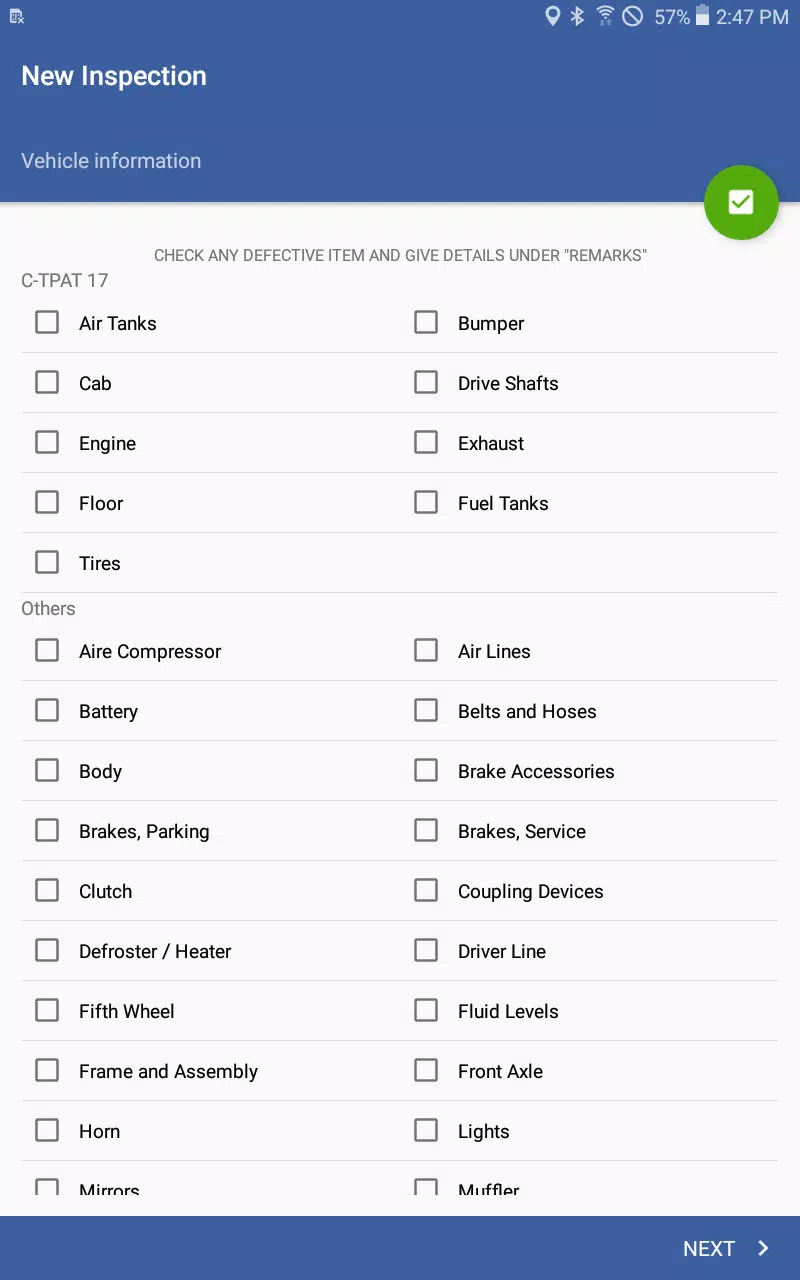This screenshot has height=1280, width=800.
Task: Check the Air Tanks checkbox
Action: (47, 322)
